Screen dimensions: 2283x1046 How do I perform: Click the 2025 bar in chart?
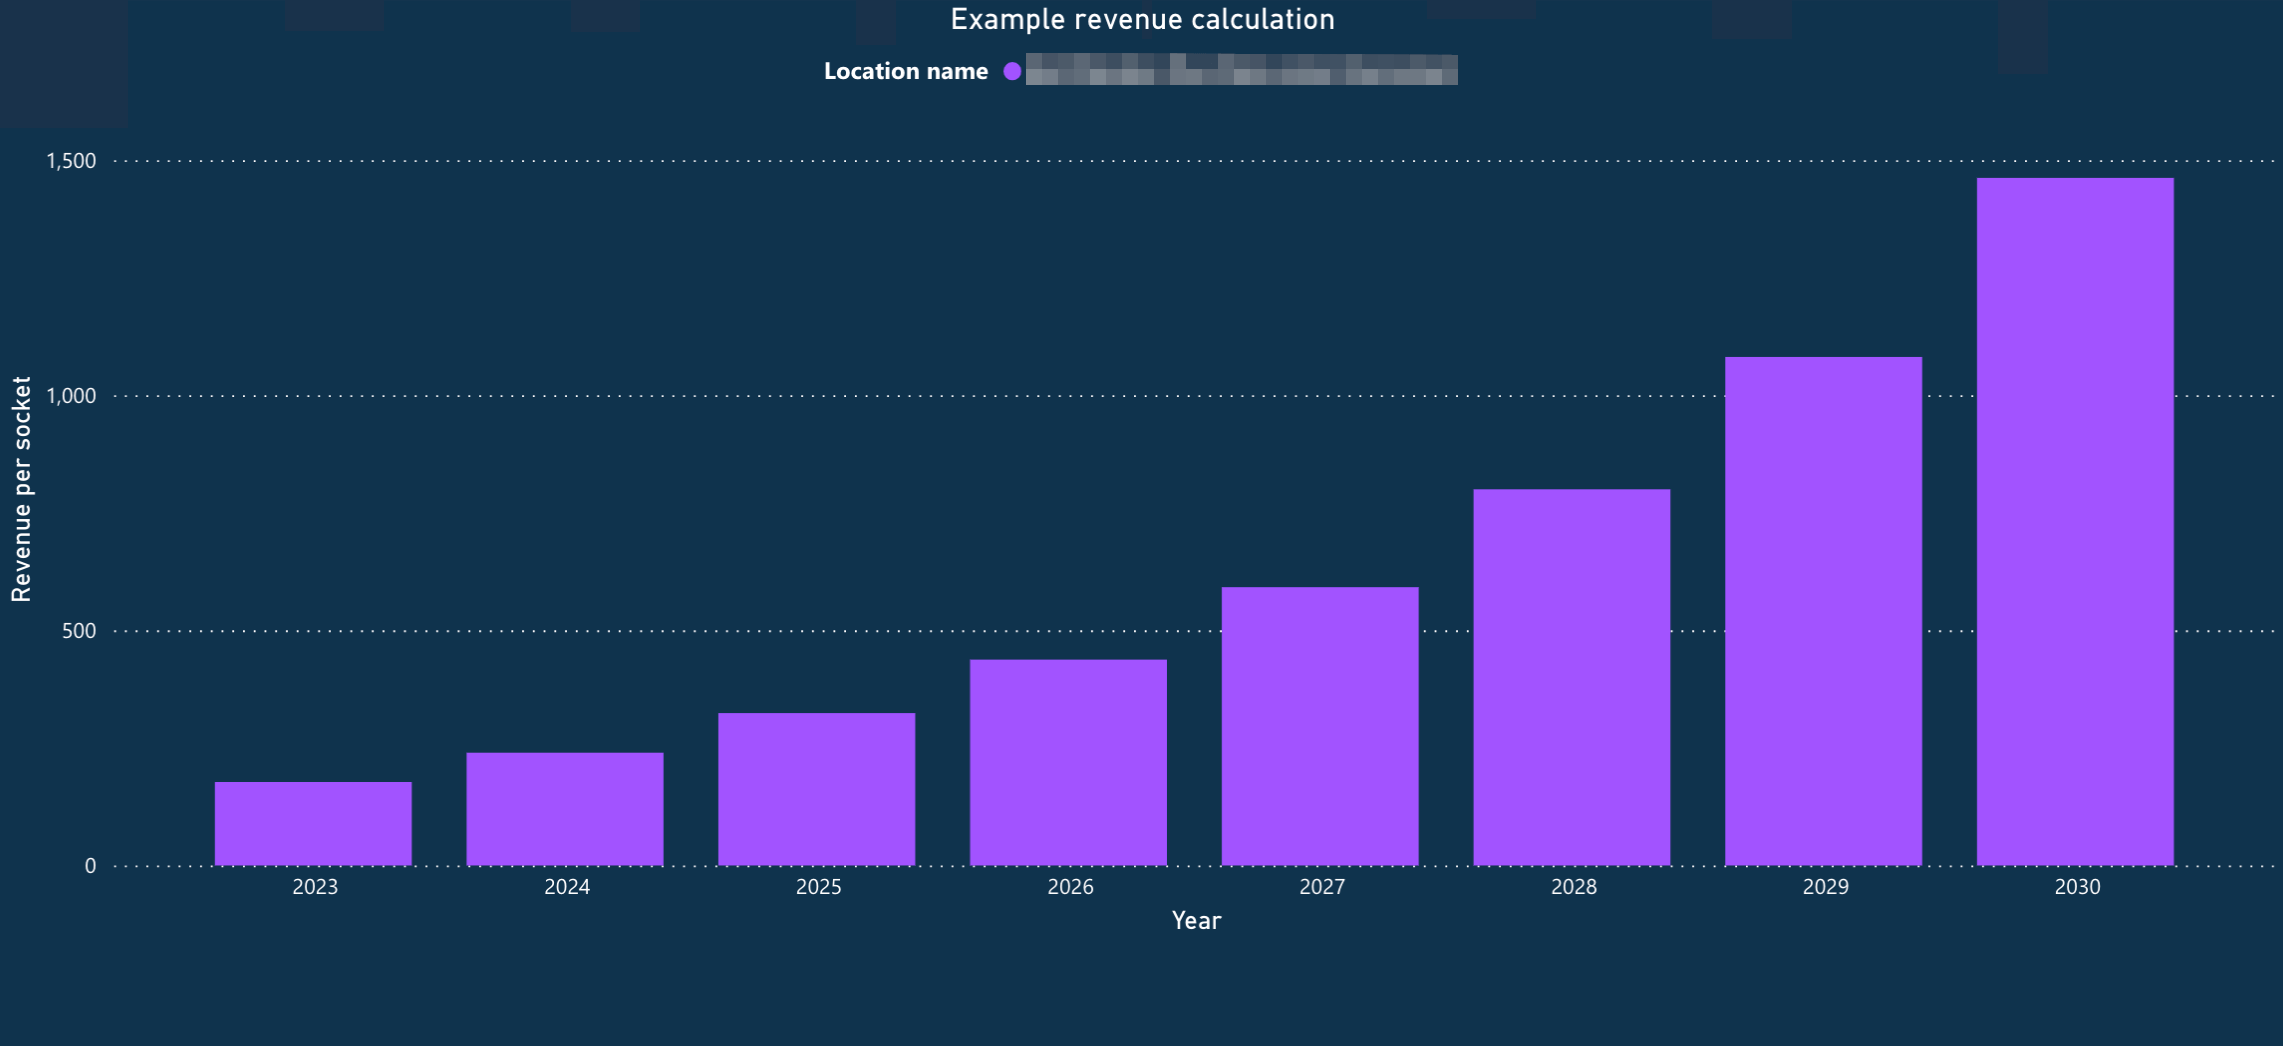(x=816, y=788)
